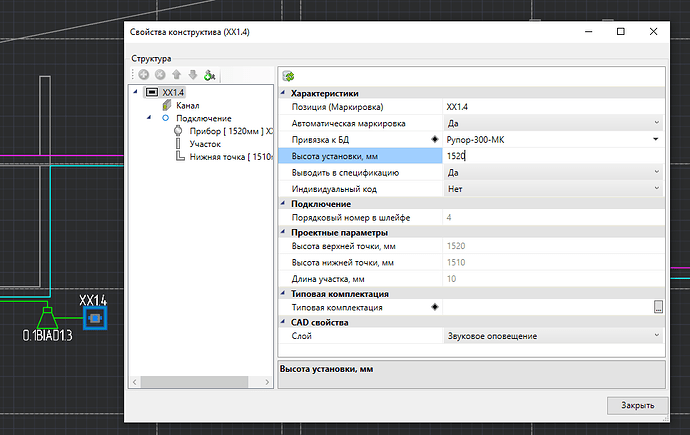Click the diamond marker beside Типовая комплектация
Viewport: 690px width, 435px height.
[x=434, y=308]
